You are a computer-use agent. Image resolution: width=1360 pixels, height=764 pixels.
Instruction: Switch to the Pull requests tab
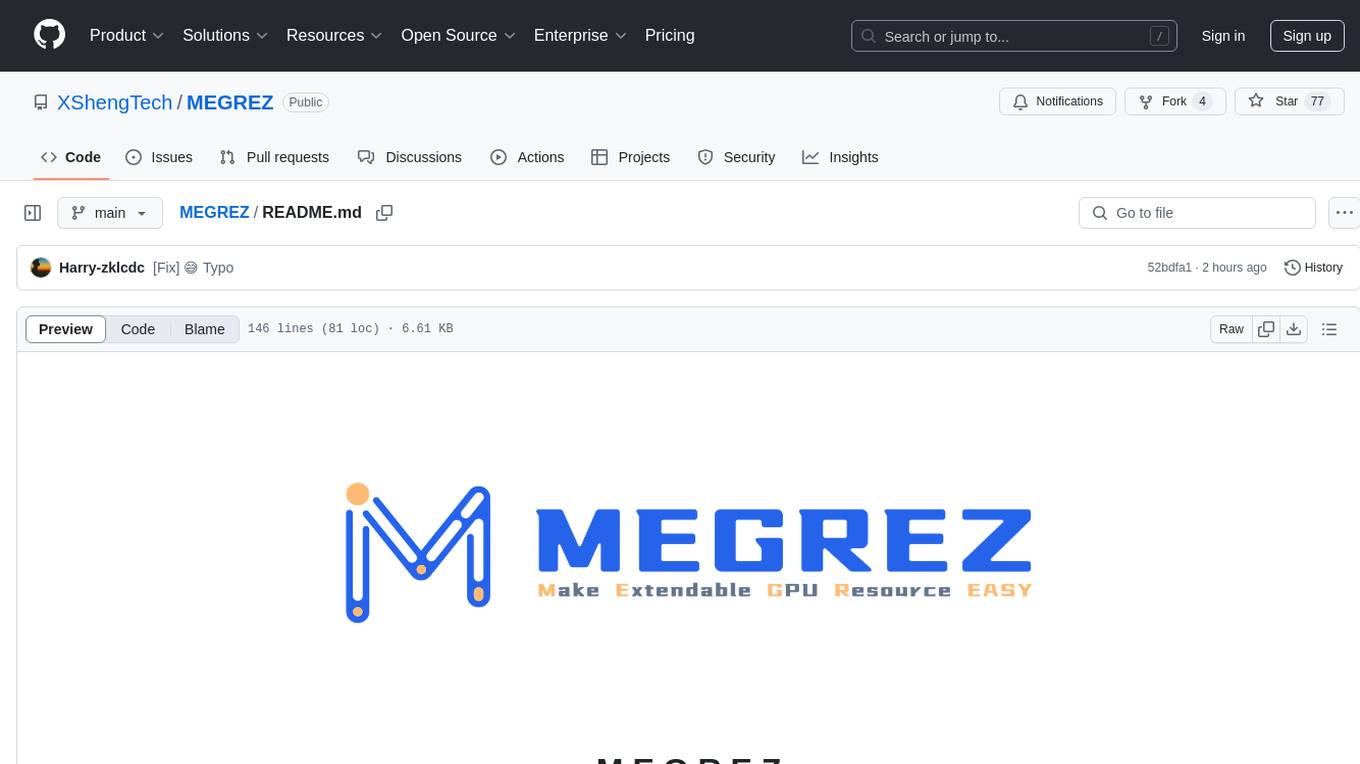[x=274, y=157]
